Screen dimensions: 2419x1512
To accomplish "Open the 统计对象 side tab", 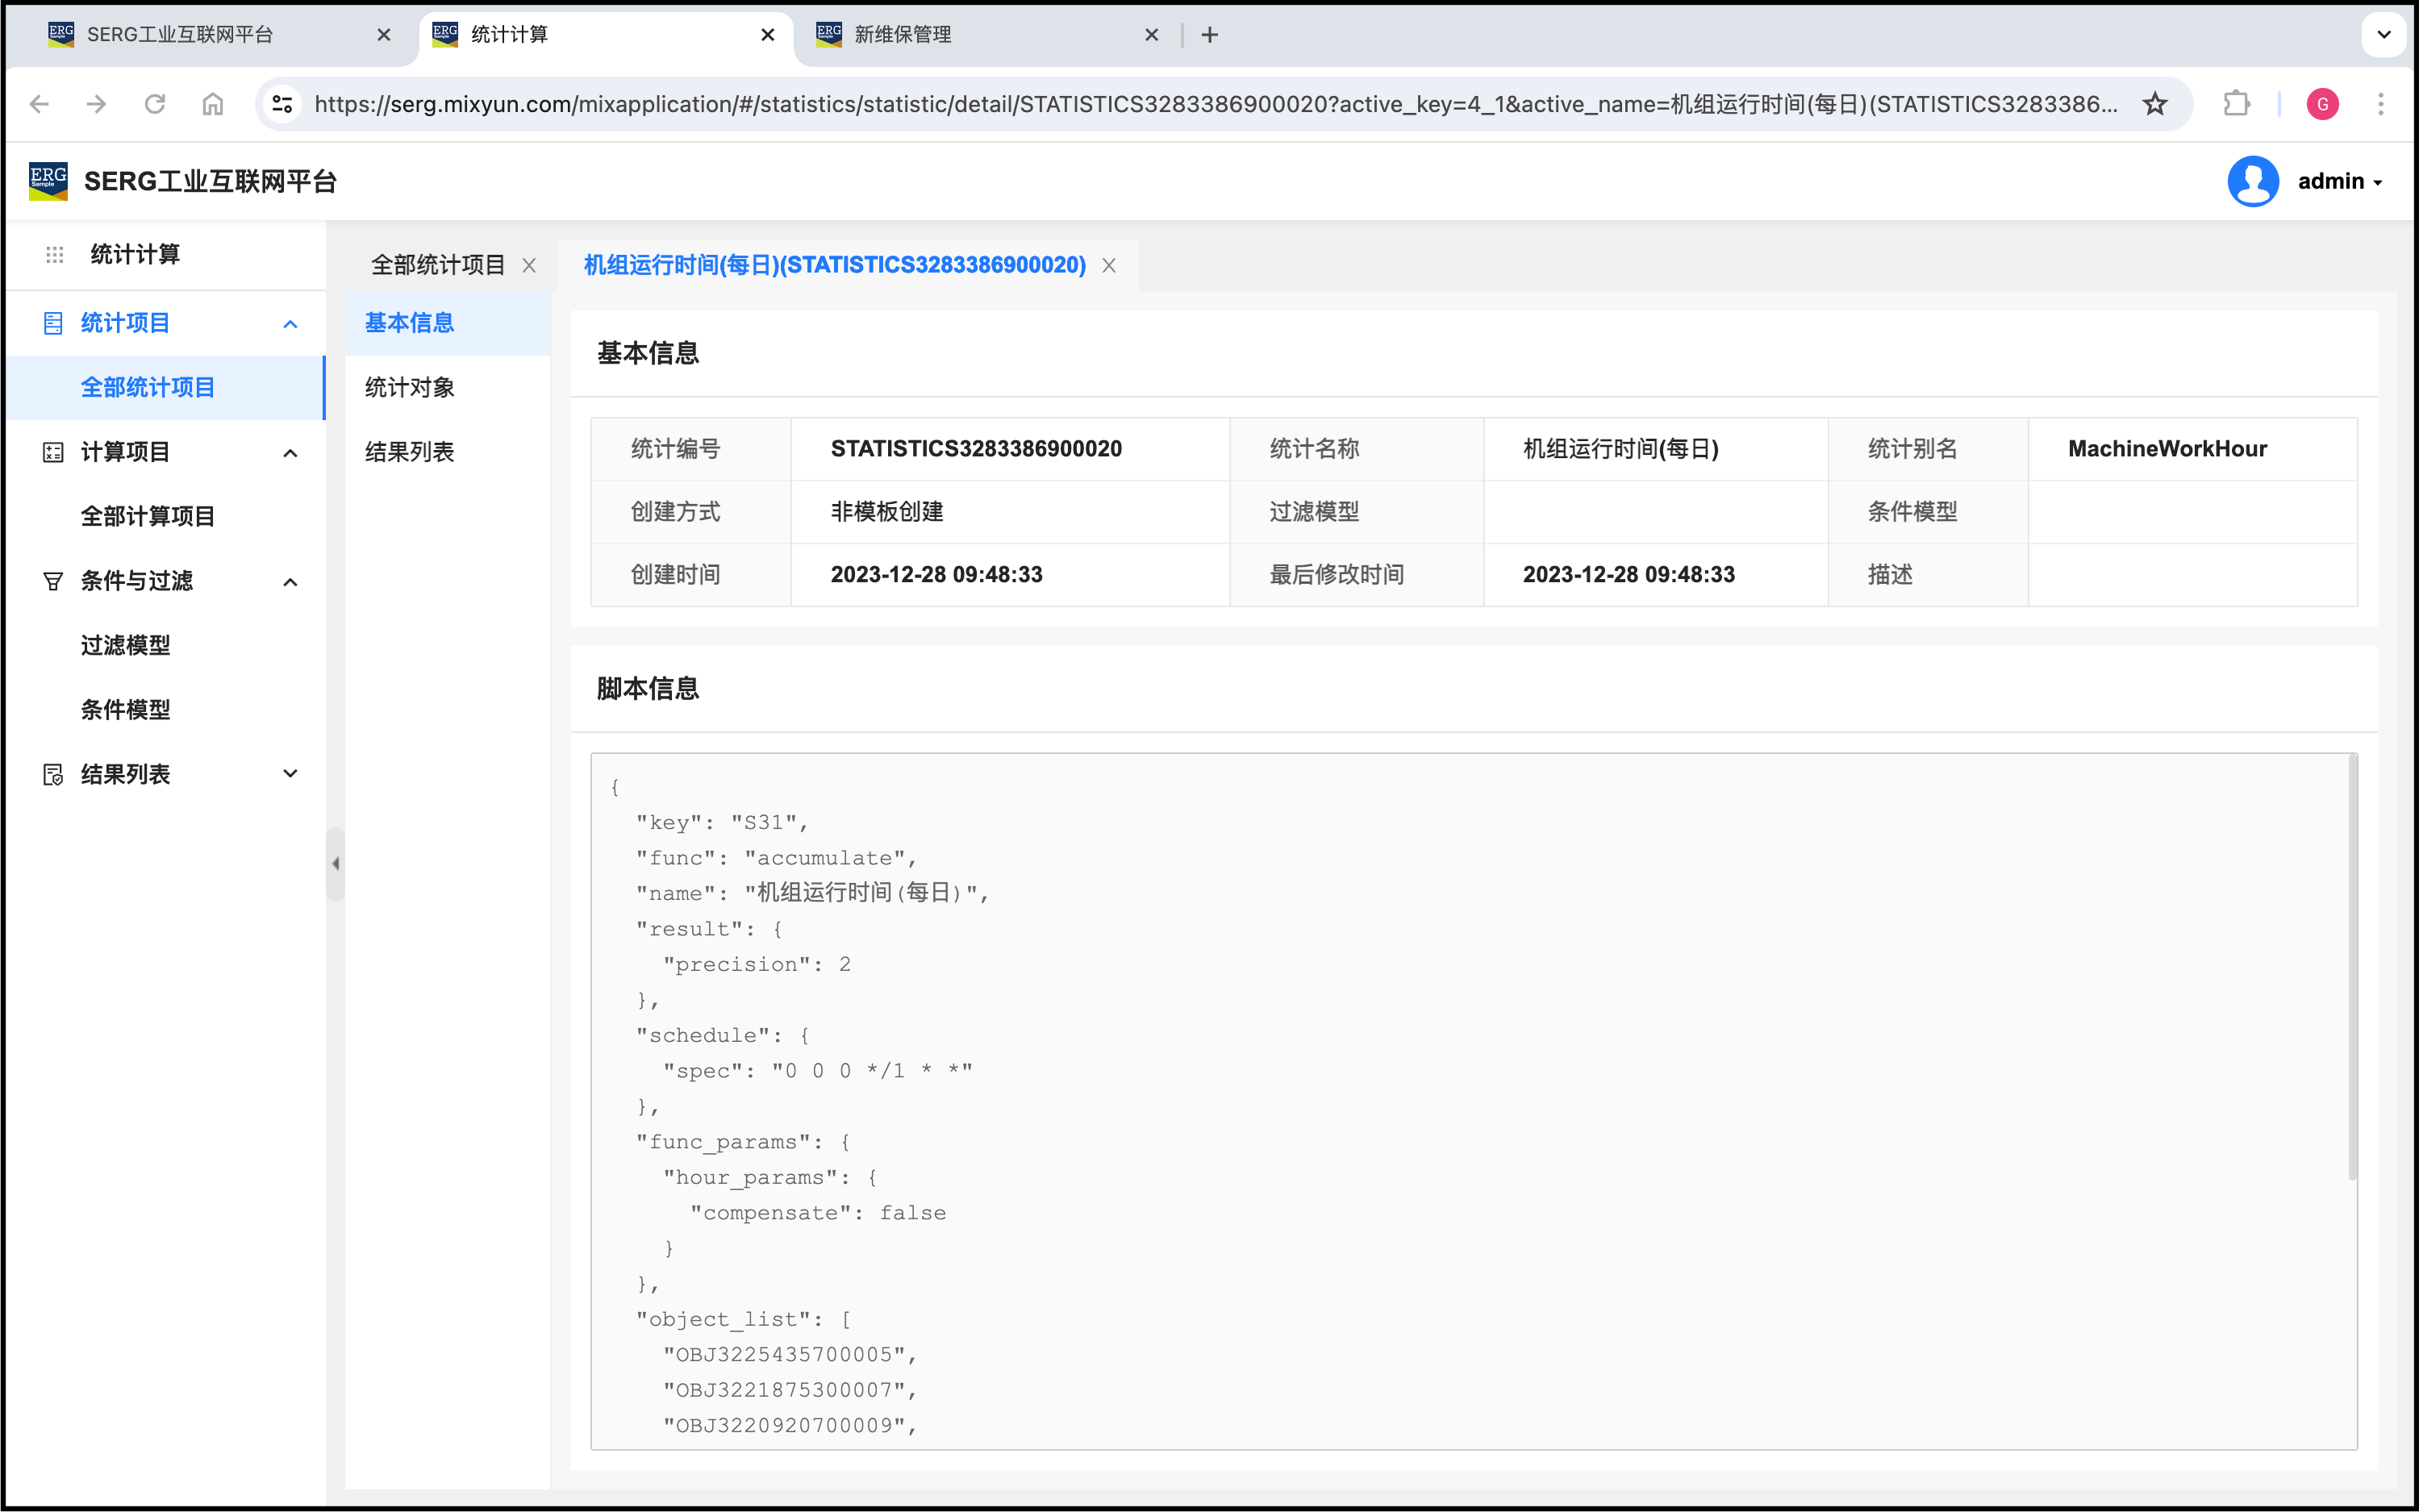I will pyautogui.click(x=409, y=388).
